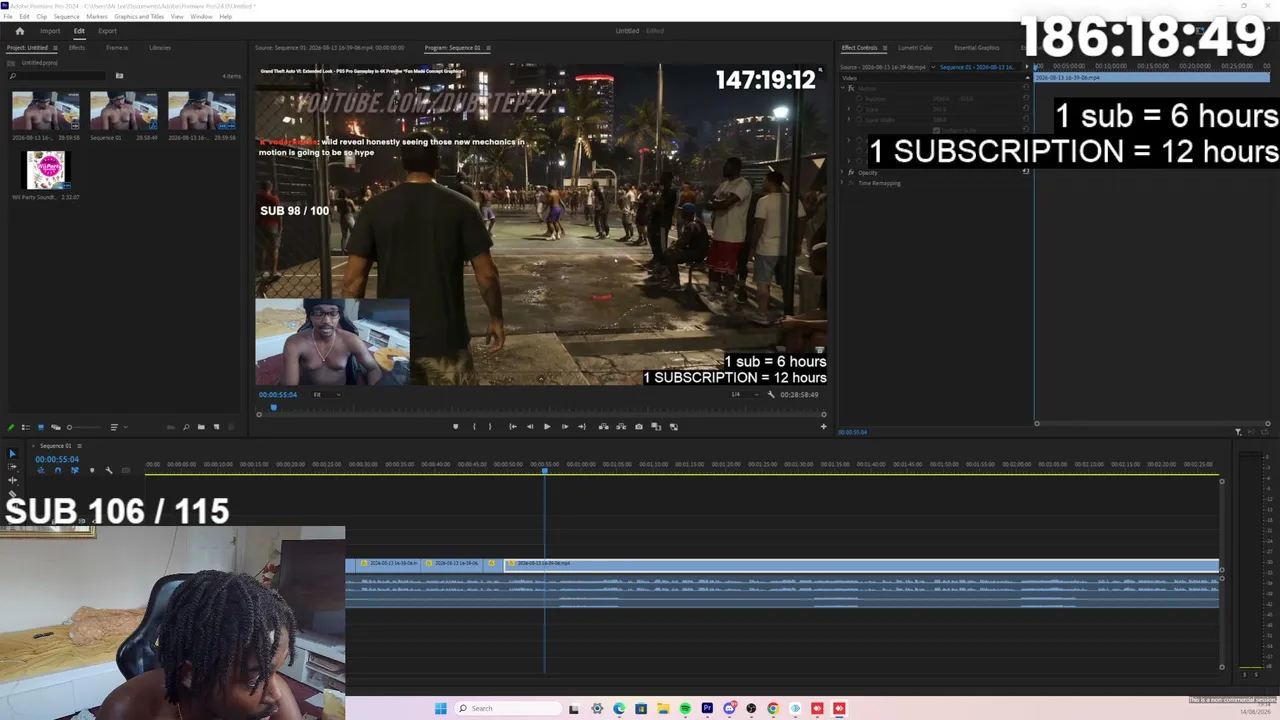Image resolution: width=1280 pixels, height=720 pixels.
Task: Expand the Opacity effect property
Action: (x=842, y=173)
